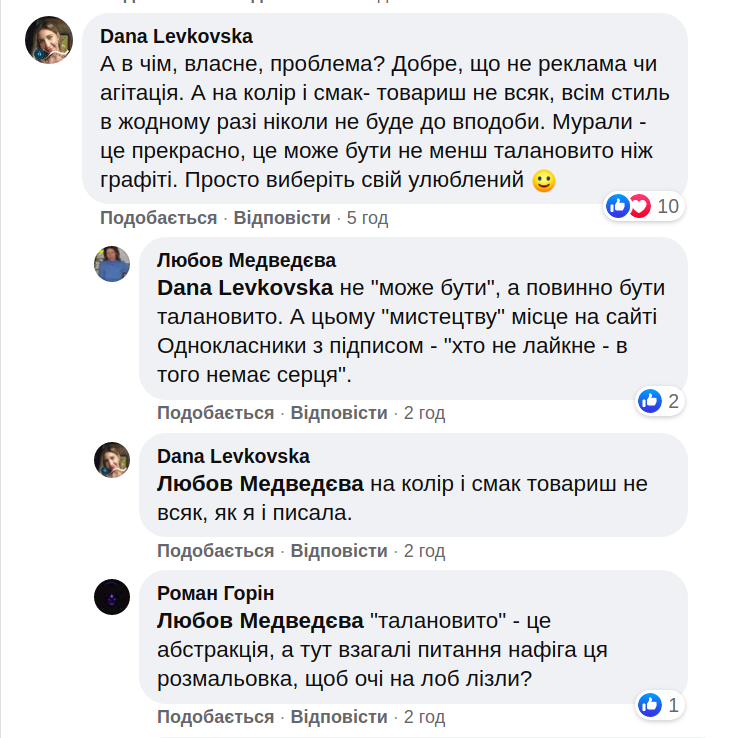View the 1 like on Роман Горін's reply
Image resolution: width=731 pixels, height=738 pixels.
pyautogui.click(x=660, y=705)
